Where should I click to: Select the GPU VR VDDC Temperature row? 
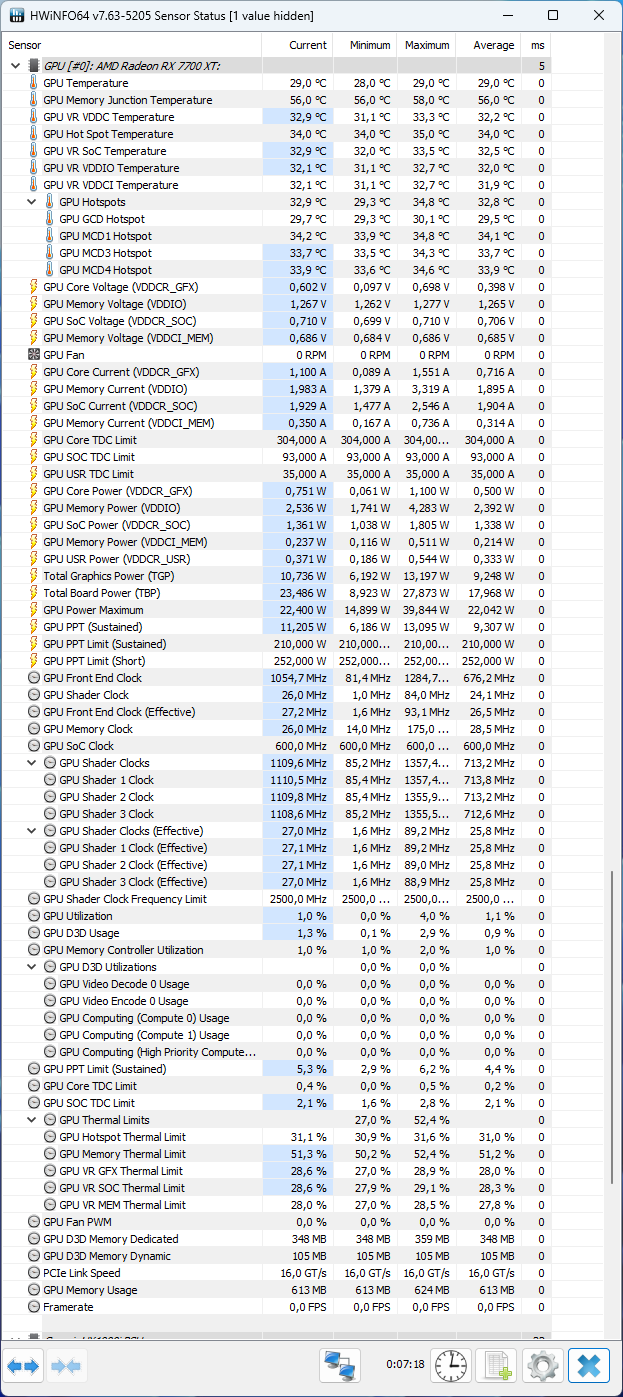coord(275,117)
